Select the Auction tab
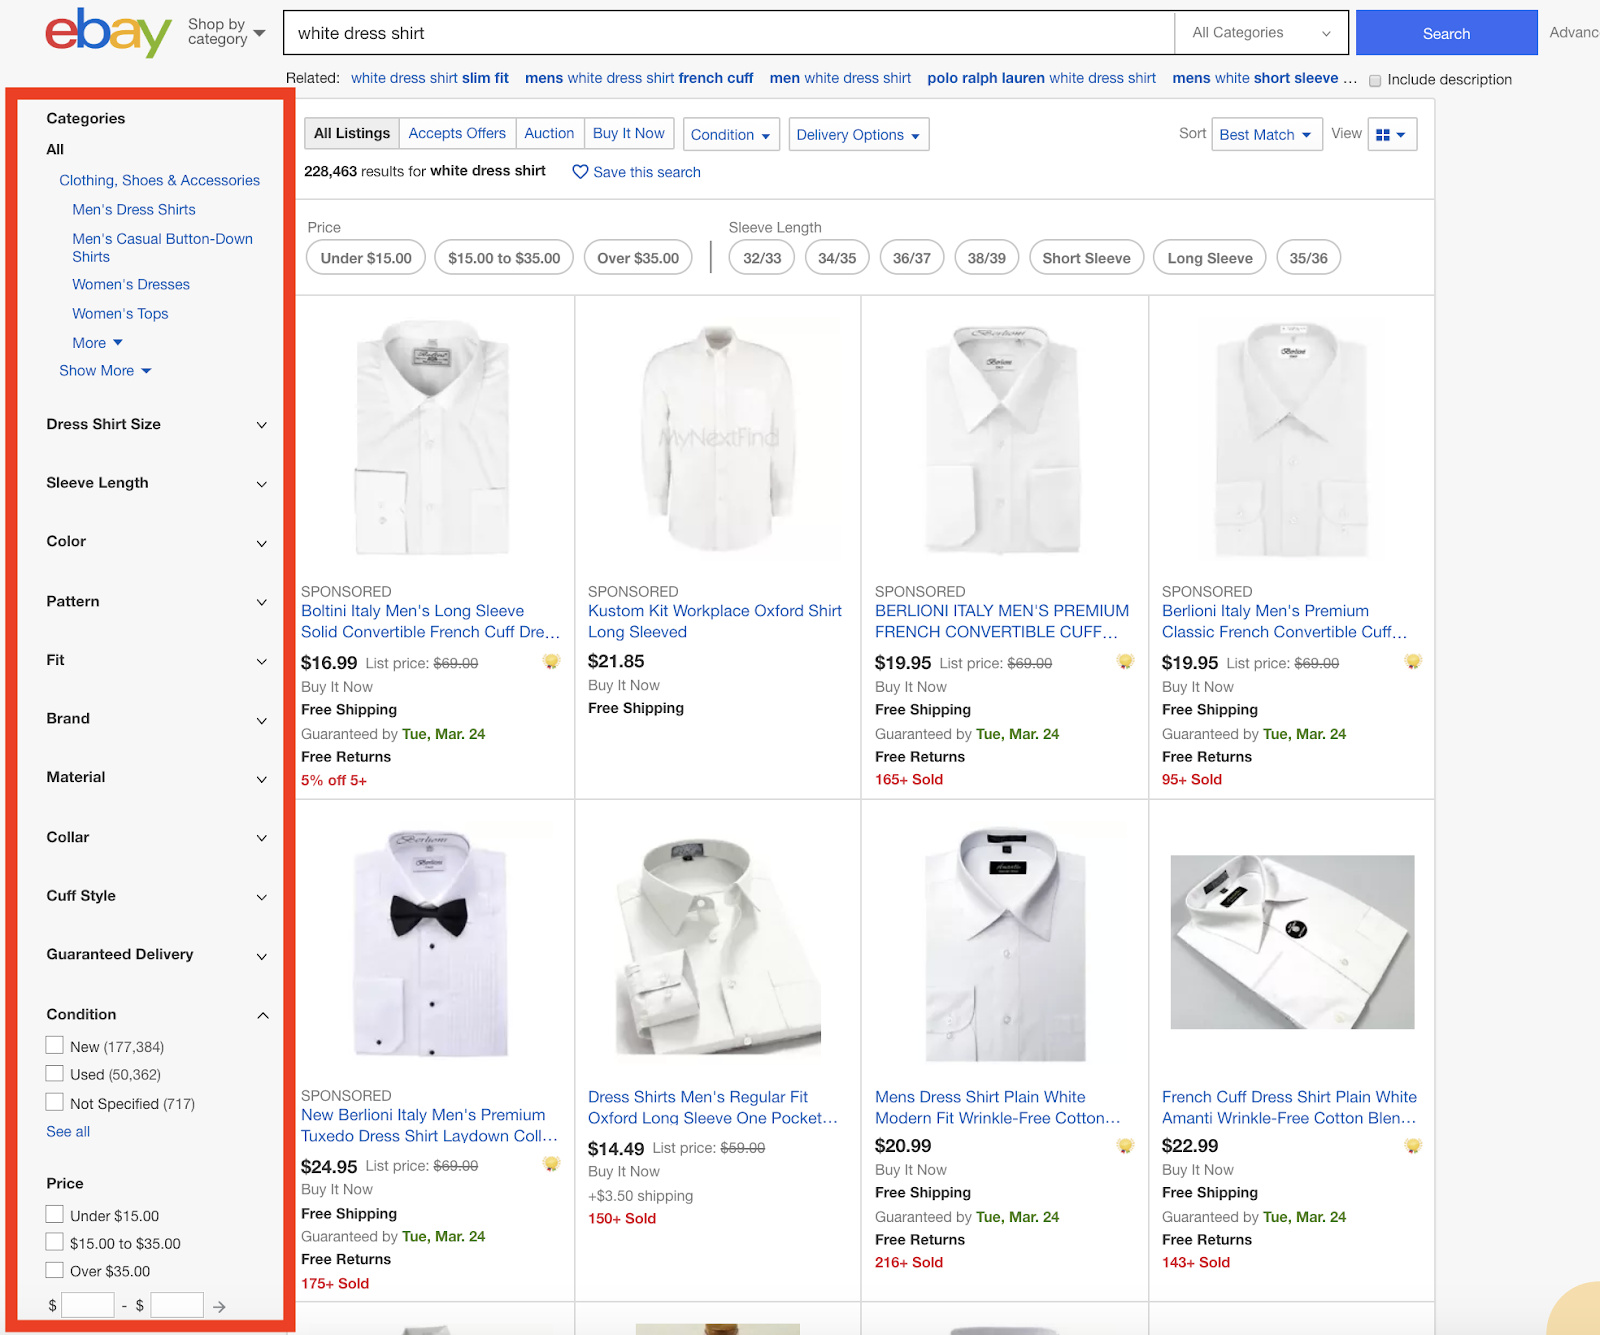Viewport: 1600px width, 1335px height. coord(549,132)
